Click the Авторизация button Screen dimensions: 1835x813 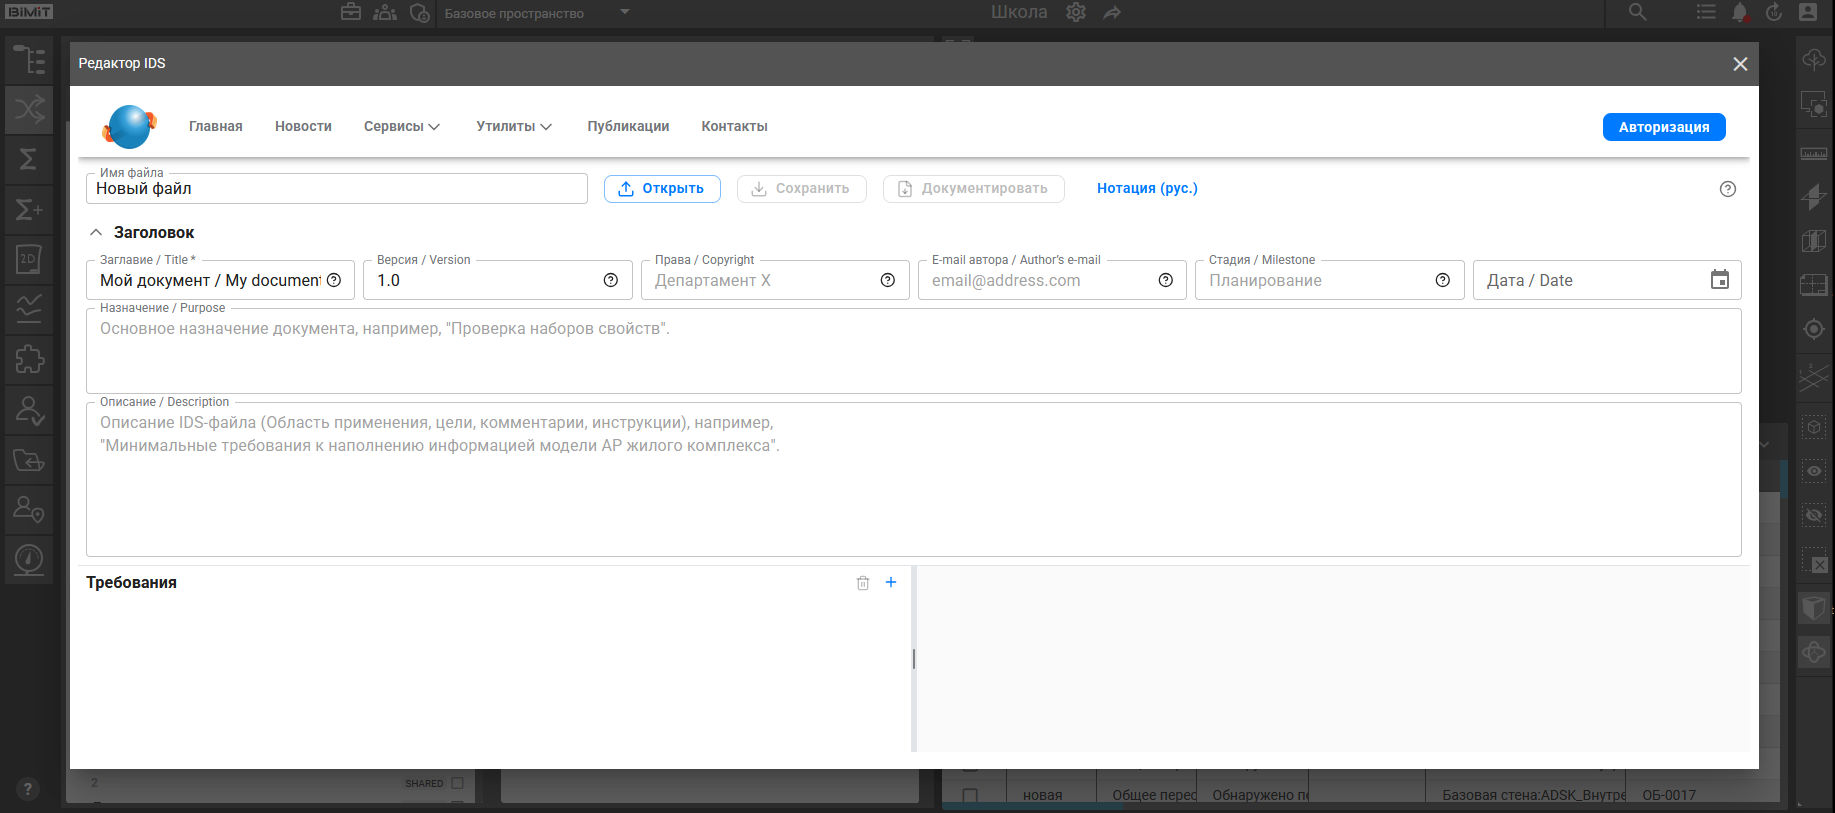pyautogui.click(x=1664, y=127)
